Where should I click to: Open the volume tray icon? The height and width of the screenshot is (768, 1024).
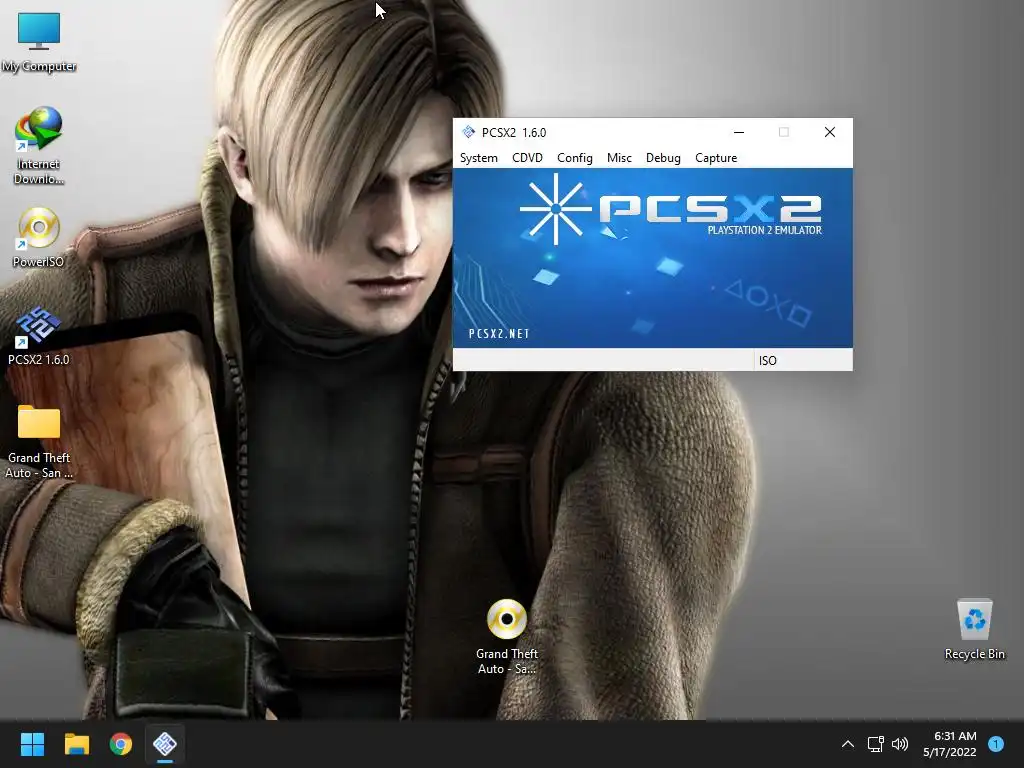click(900, 744)
